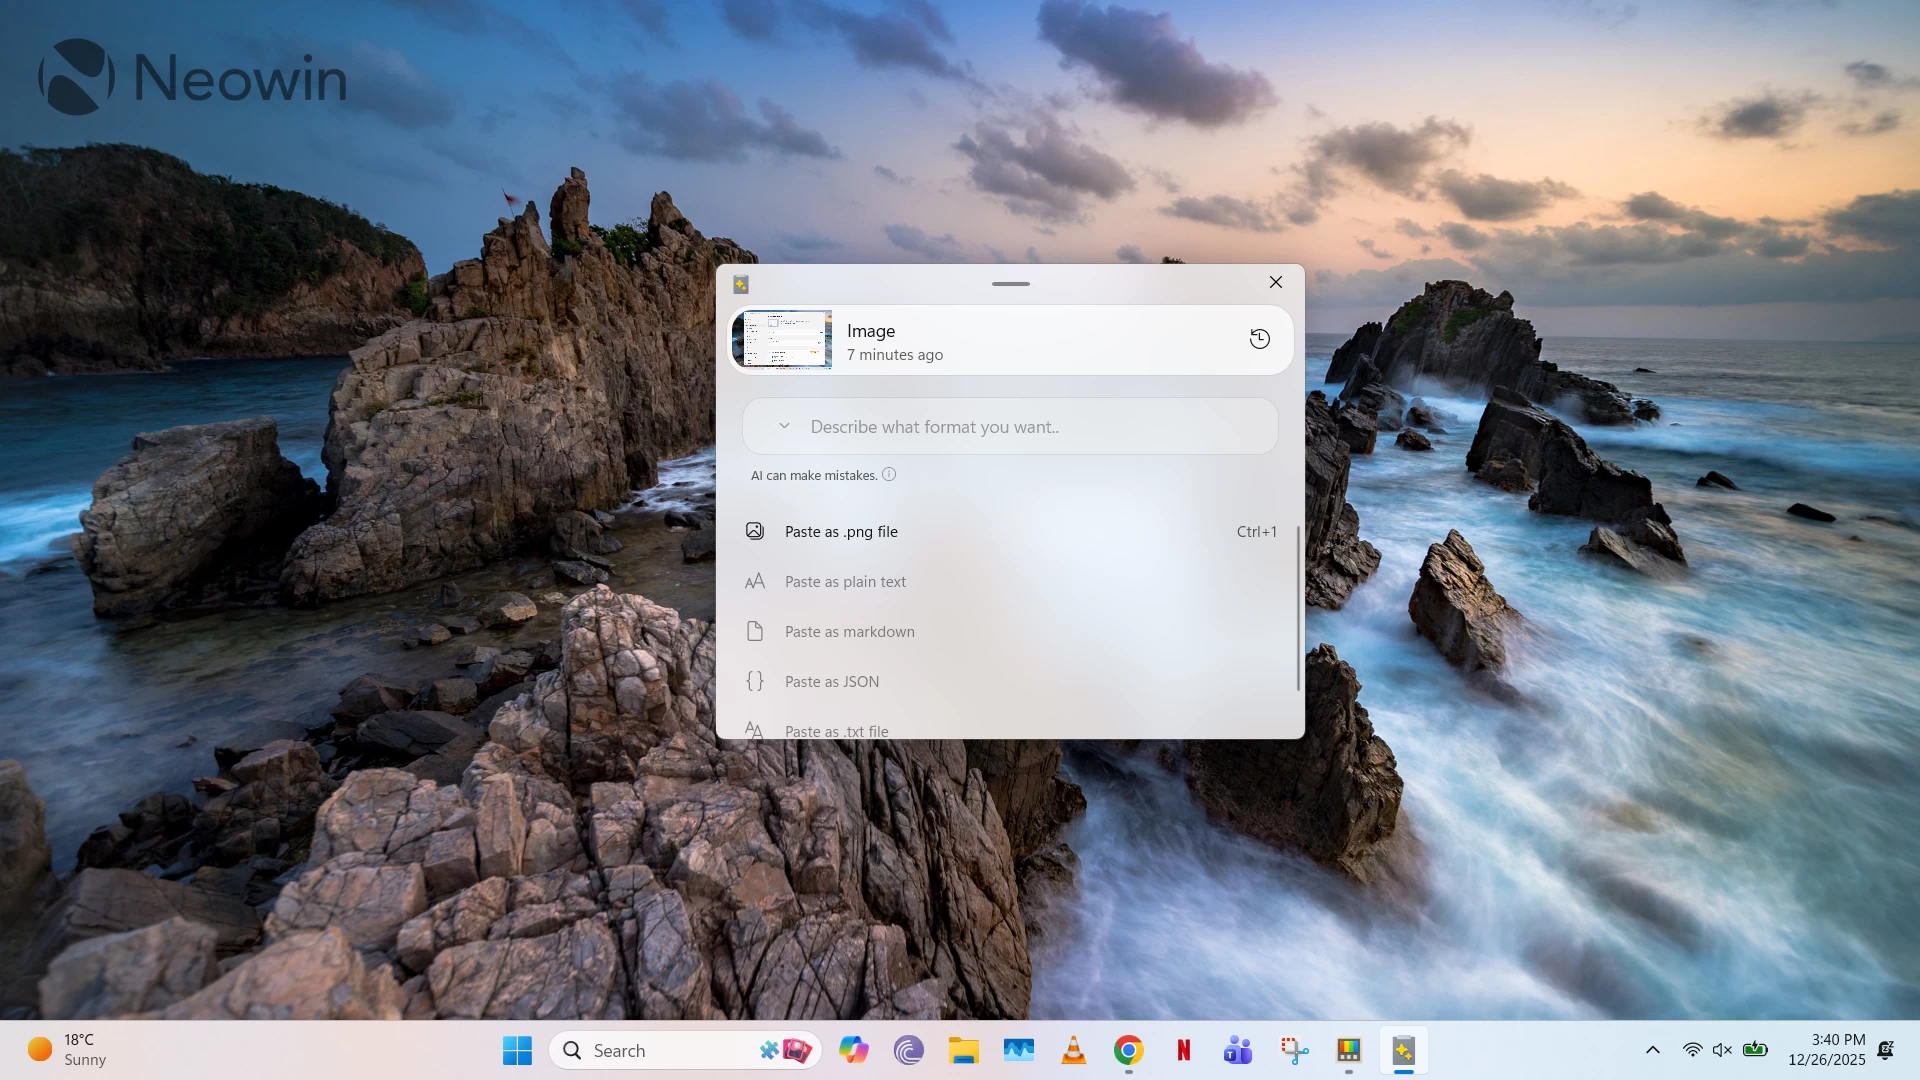Click the Advanced Paste app icon in title bar
This screenshot has width=1920, height=1080.
pyautogui.click(x=741, y=284)
